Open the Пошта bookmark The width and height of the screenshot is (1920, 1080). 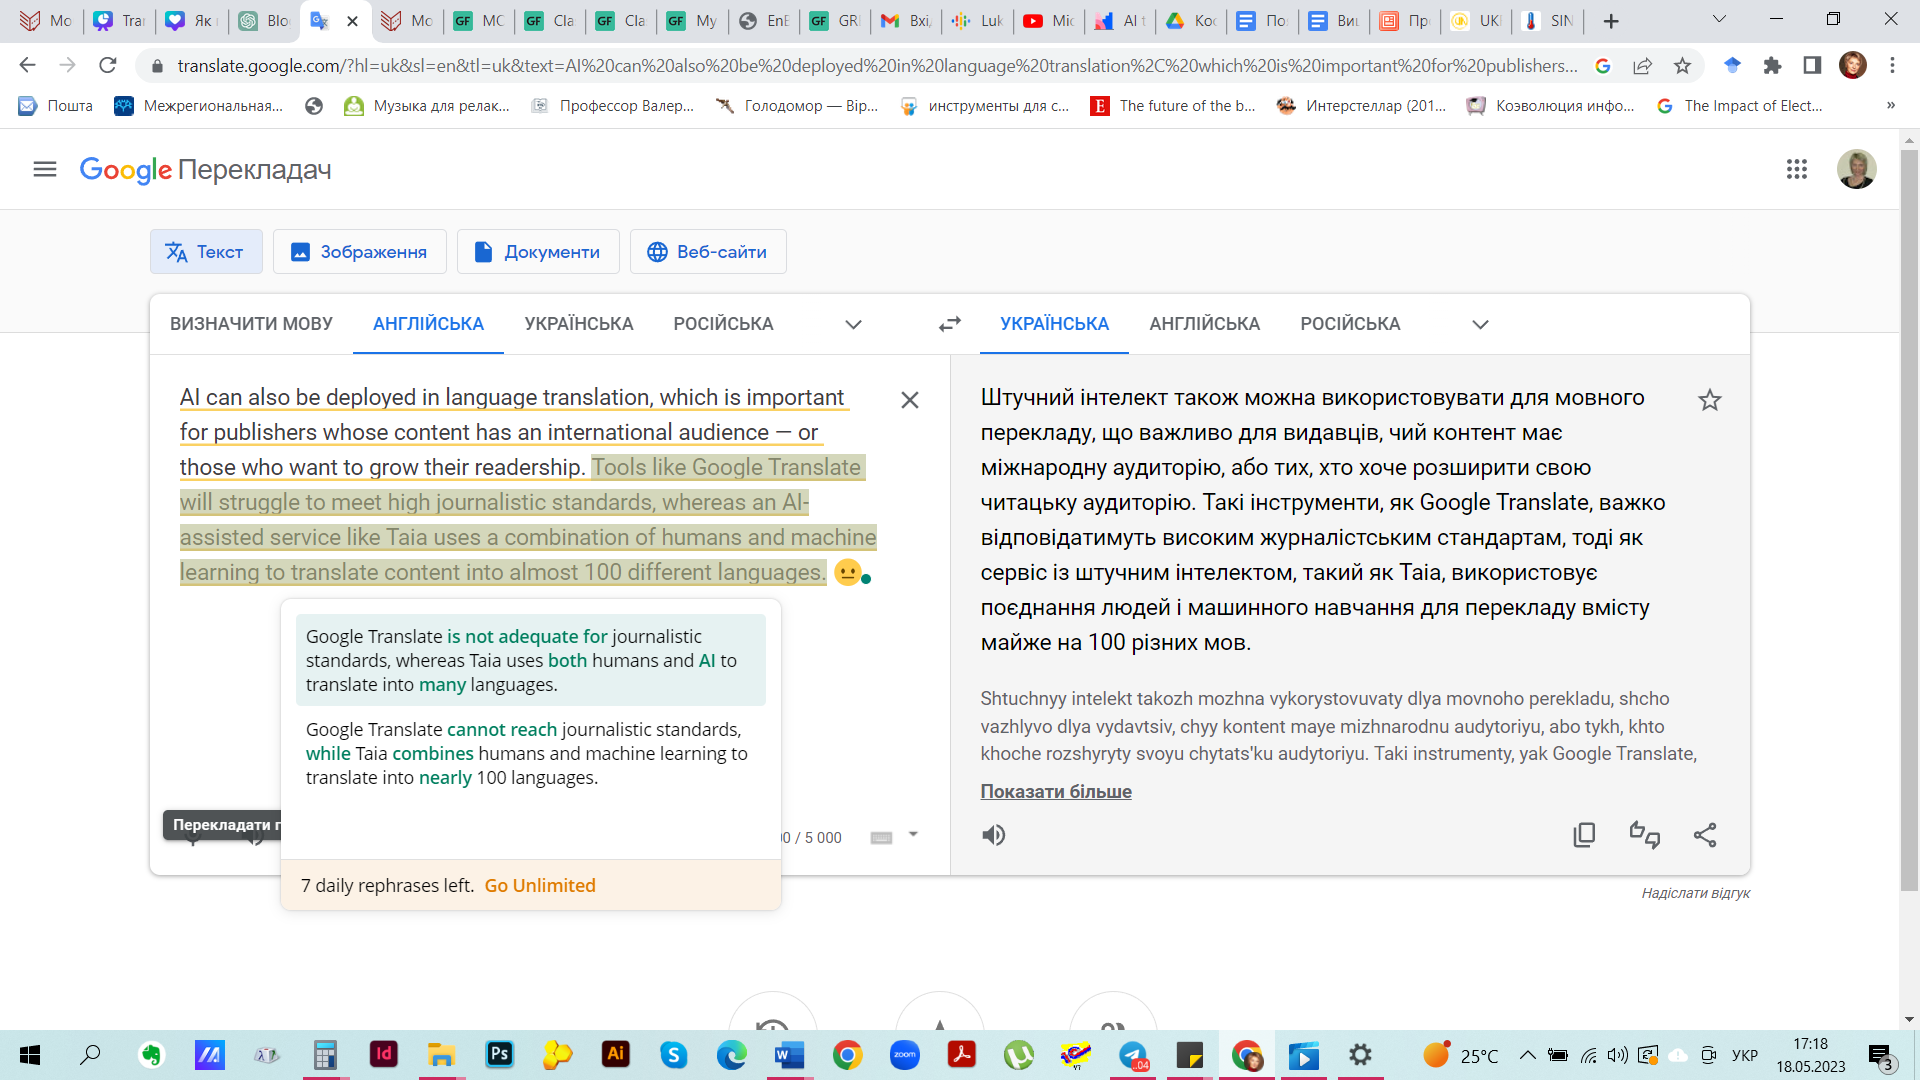pyautogui.click(x=56, y=105)
